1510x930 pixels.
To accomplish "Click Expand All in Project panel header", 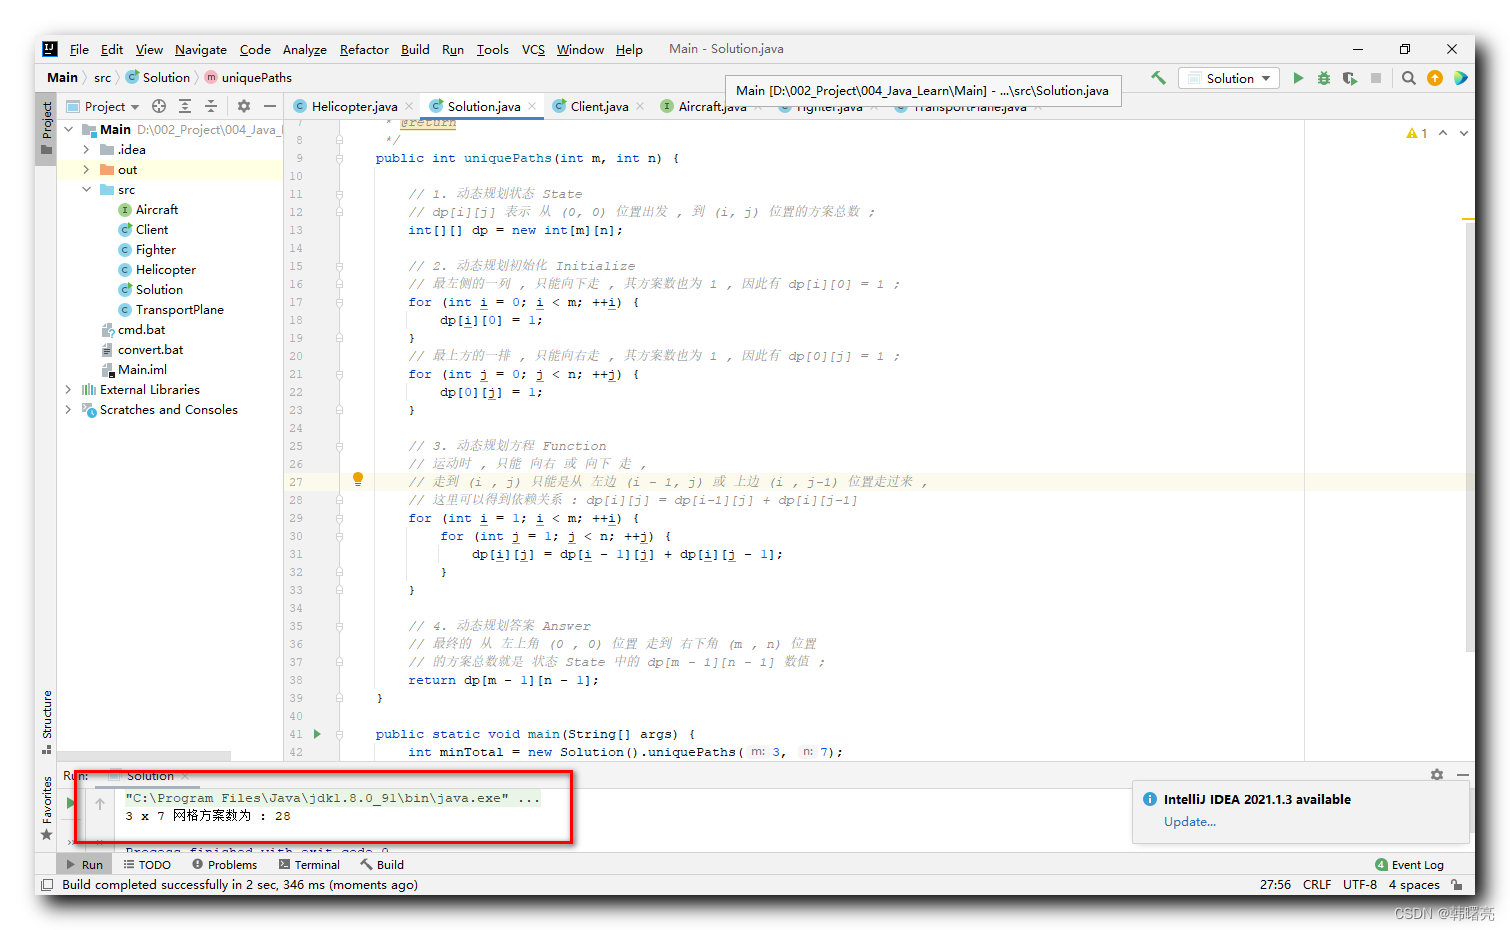I will pos(185,106).
